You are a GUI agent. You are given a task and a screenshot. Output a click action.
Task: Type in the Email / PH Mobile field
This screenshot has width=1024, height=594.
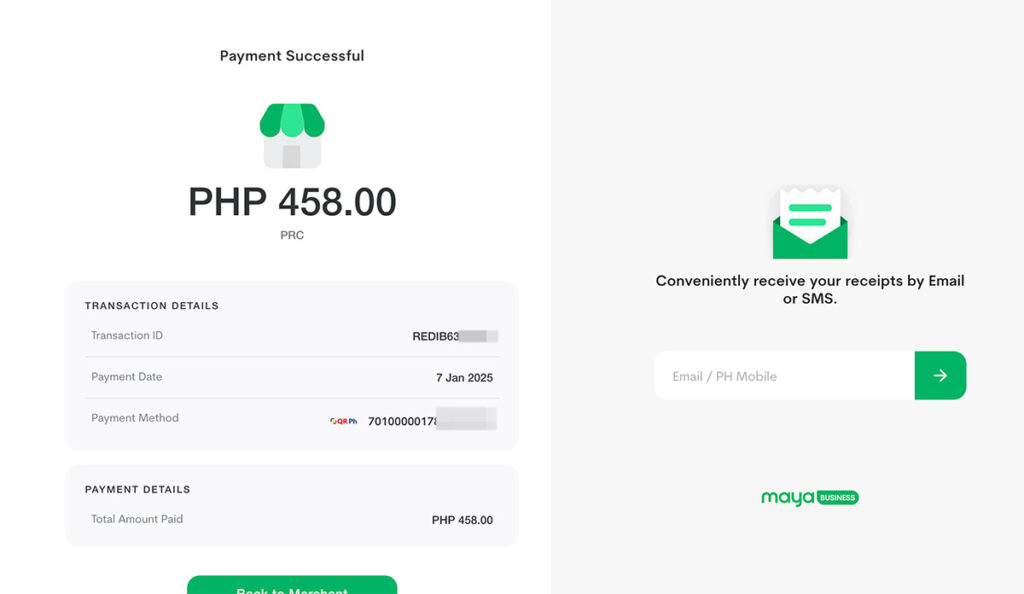pos(784,376)
